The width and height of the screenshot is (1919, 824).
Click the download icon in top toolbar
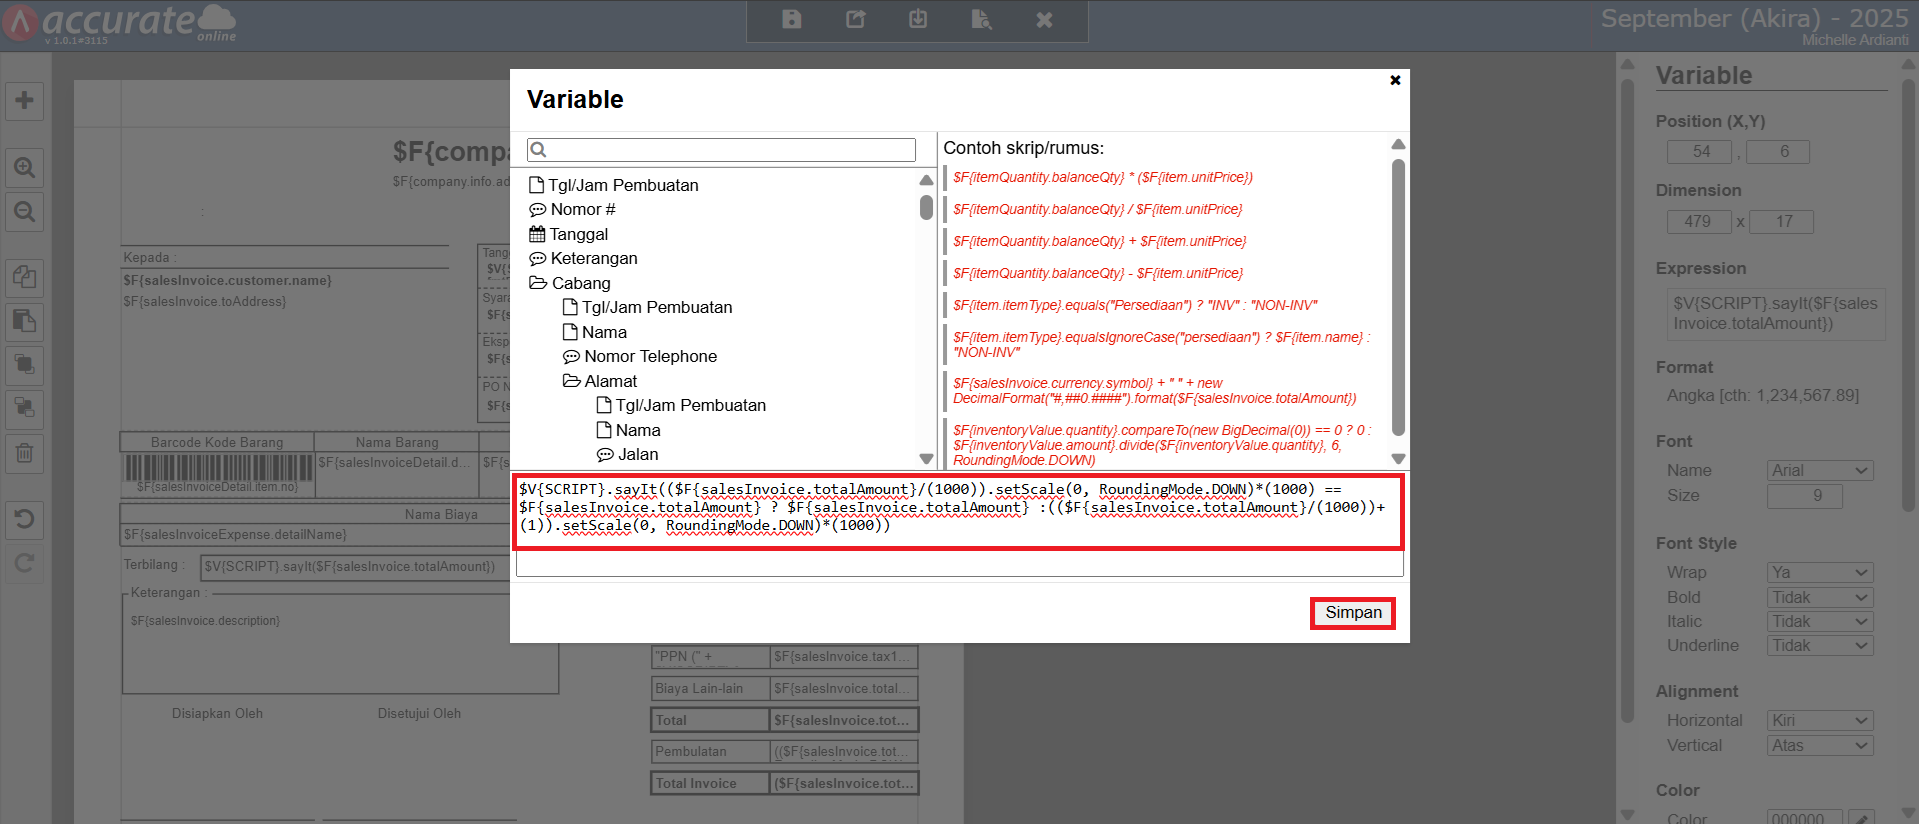tap(918, 20)
